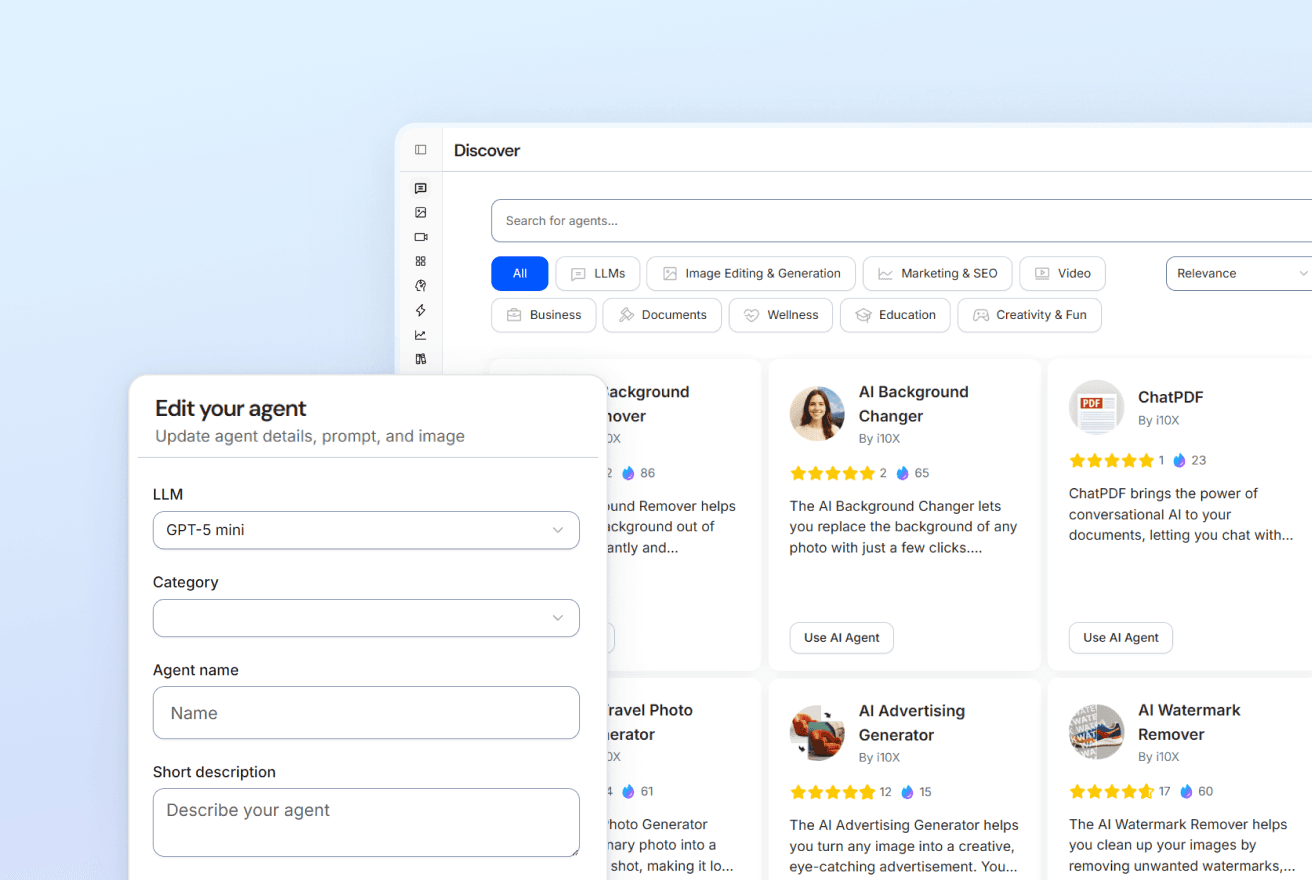Open the line chart icon in the sidebar
1312x880 pixels.
click(x=420, y=335)
